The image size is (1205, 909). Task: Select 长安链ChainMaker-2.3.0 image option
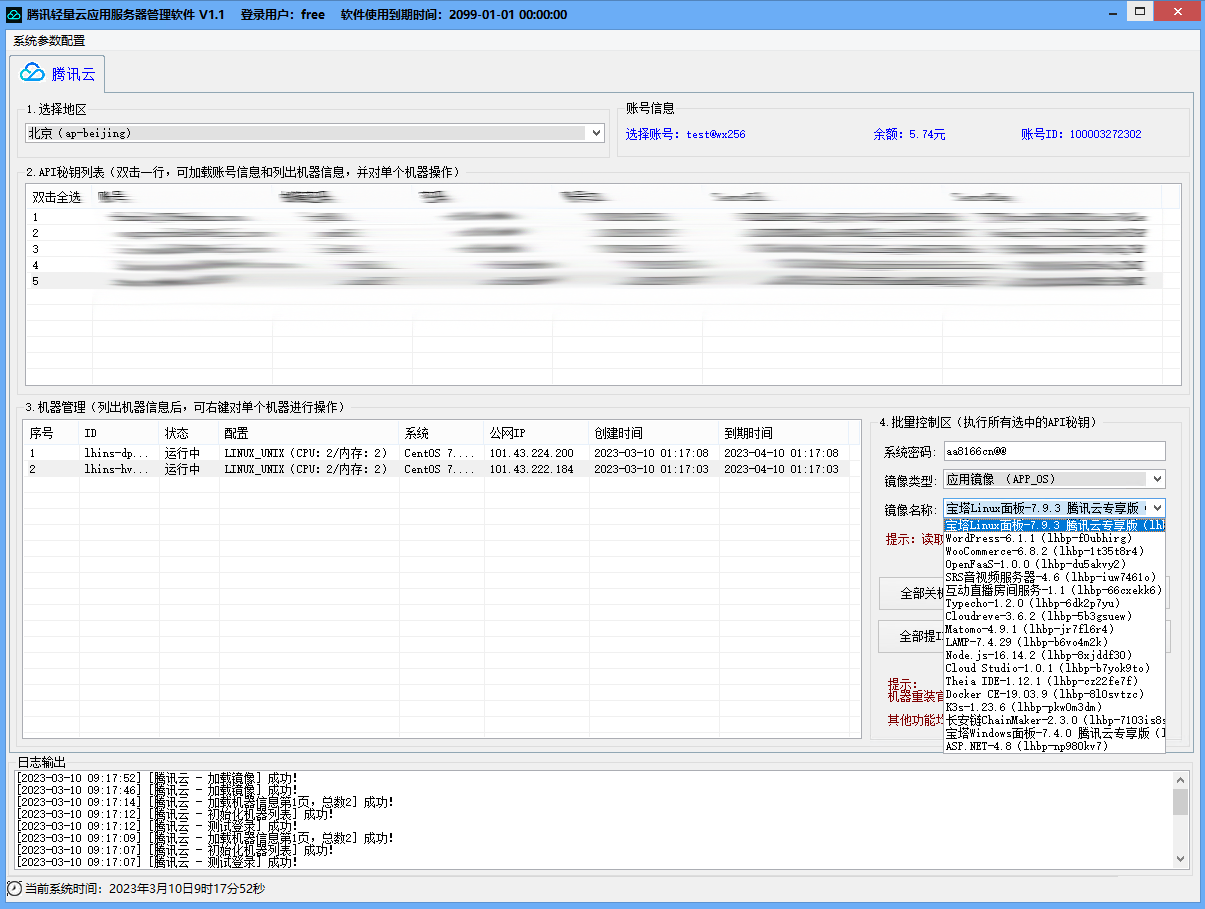(1054, 720)
